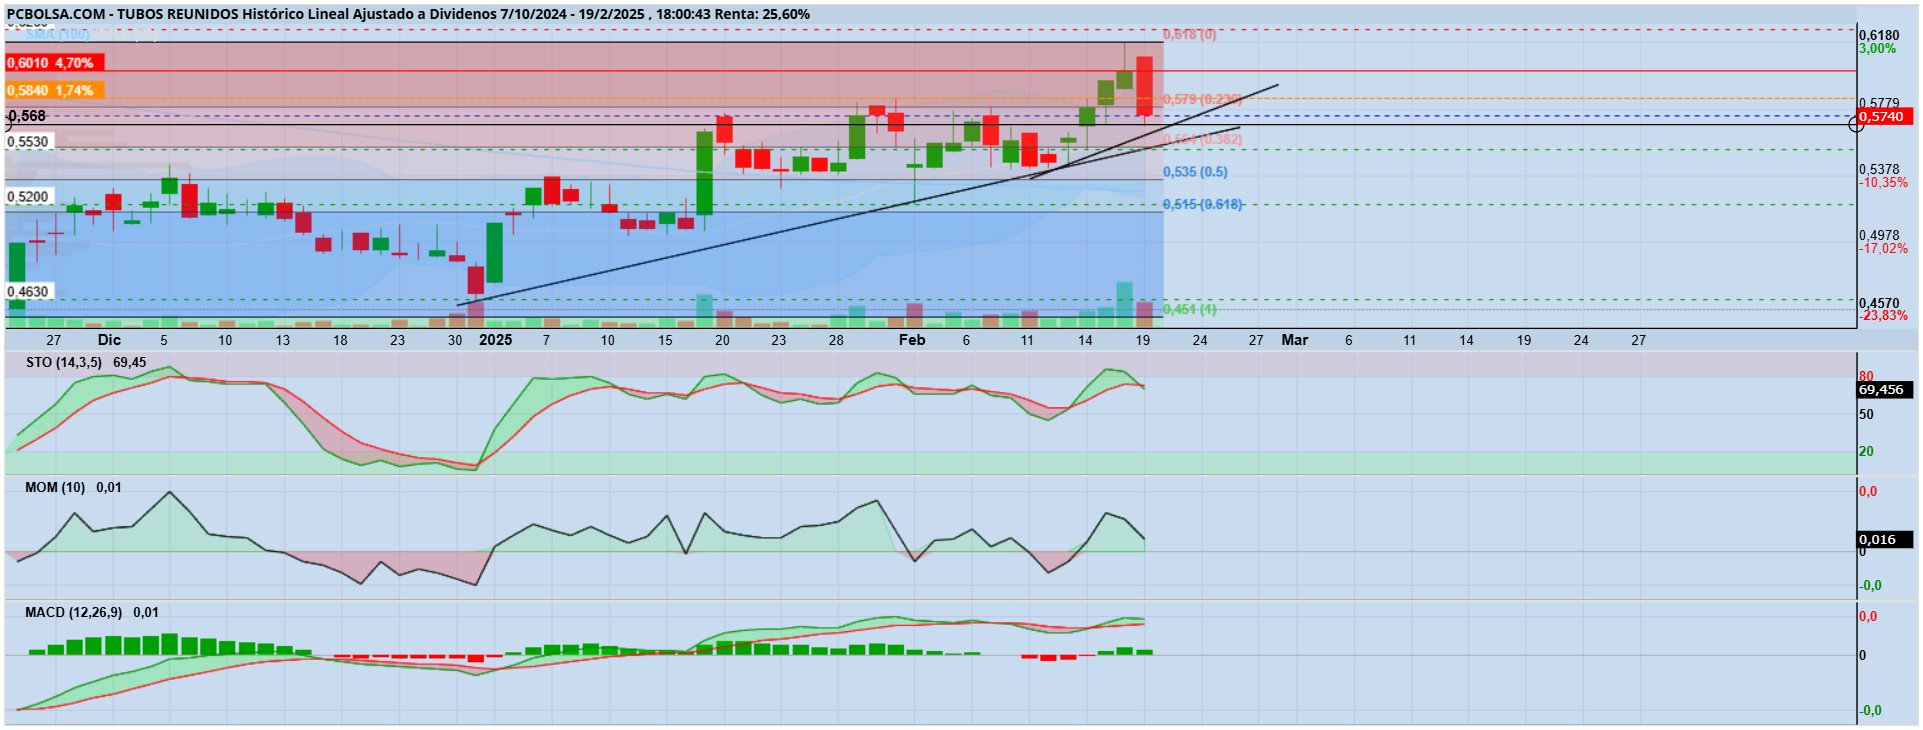
Task: Click the 0,515 (0.618) Fibonacci level label
Action: click(1203, 204)
